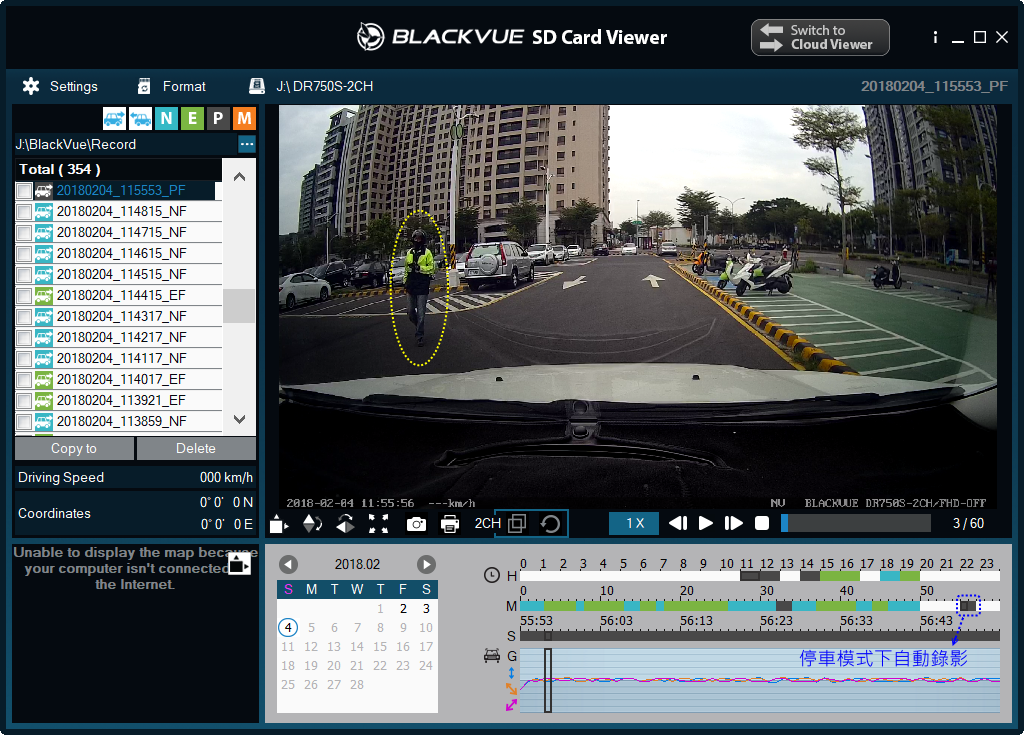Change the 1X playback speed
The image size is (1024, 735).
point(635,523)
